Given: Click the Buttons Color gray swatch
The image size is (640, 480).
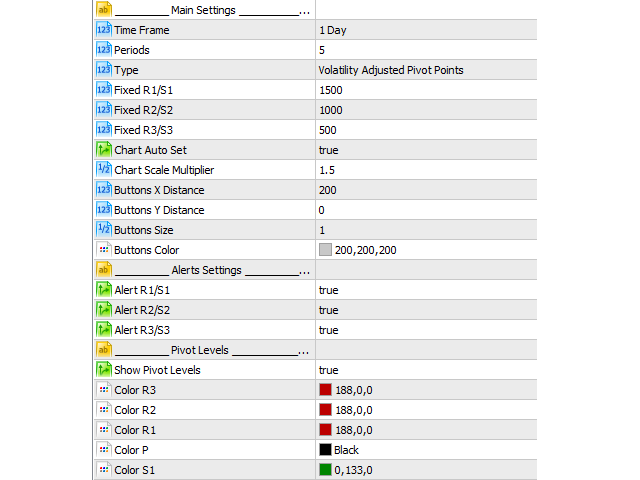Looking at the screenshot, I should click(x=325, y=250).
